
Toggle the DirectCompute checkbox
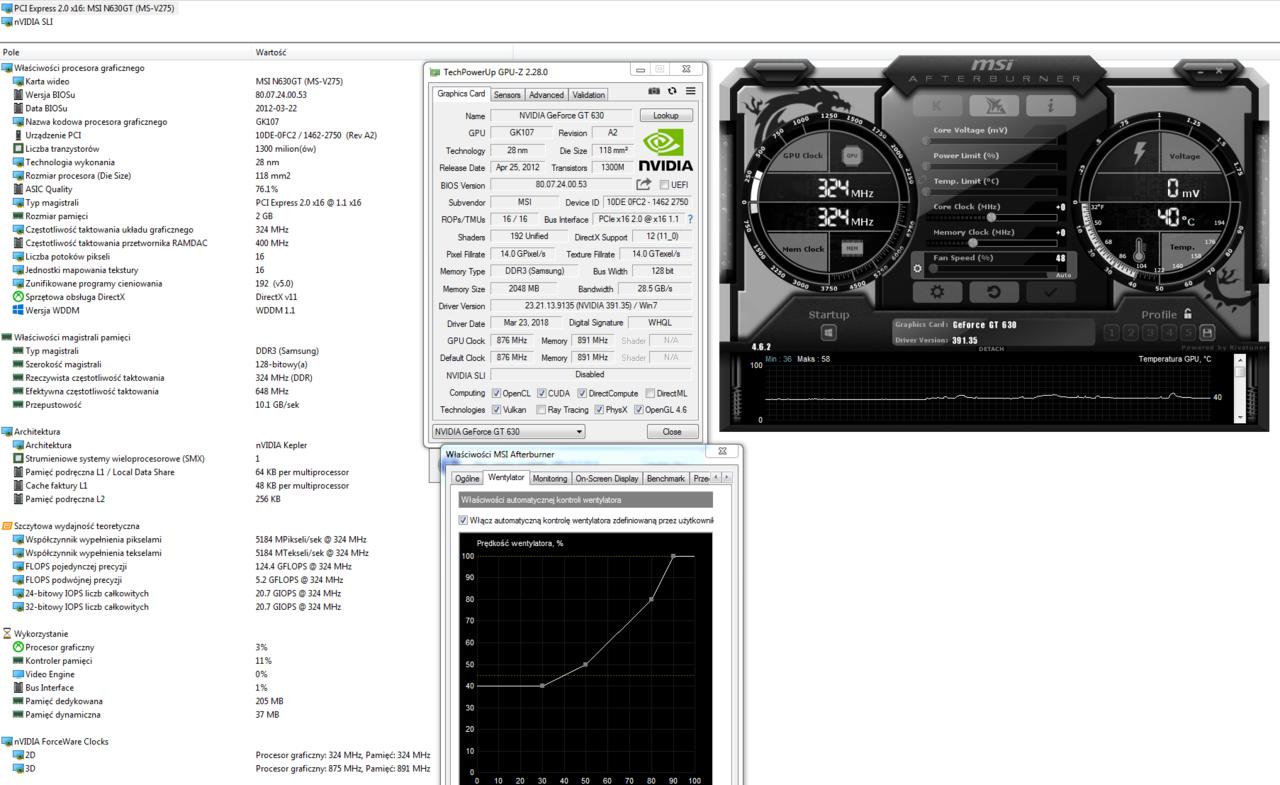click(583, 393)
